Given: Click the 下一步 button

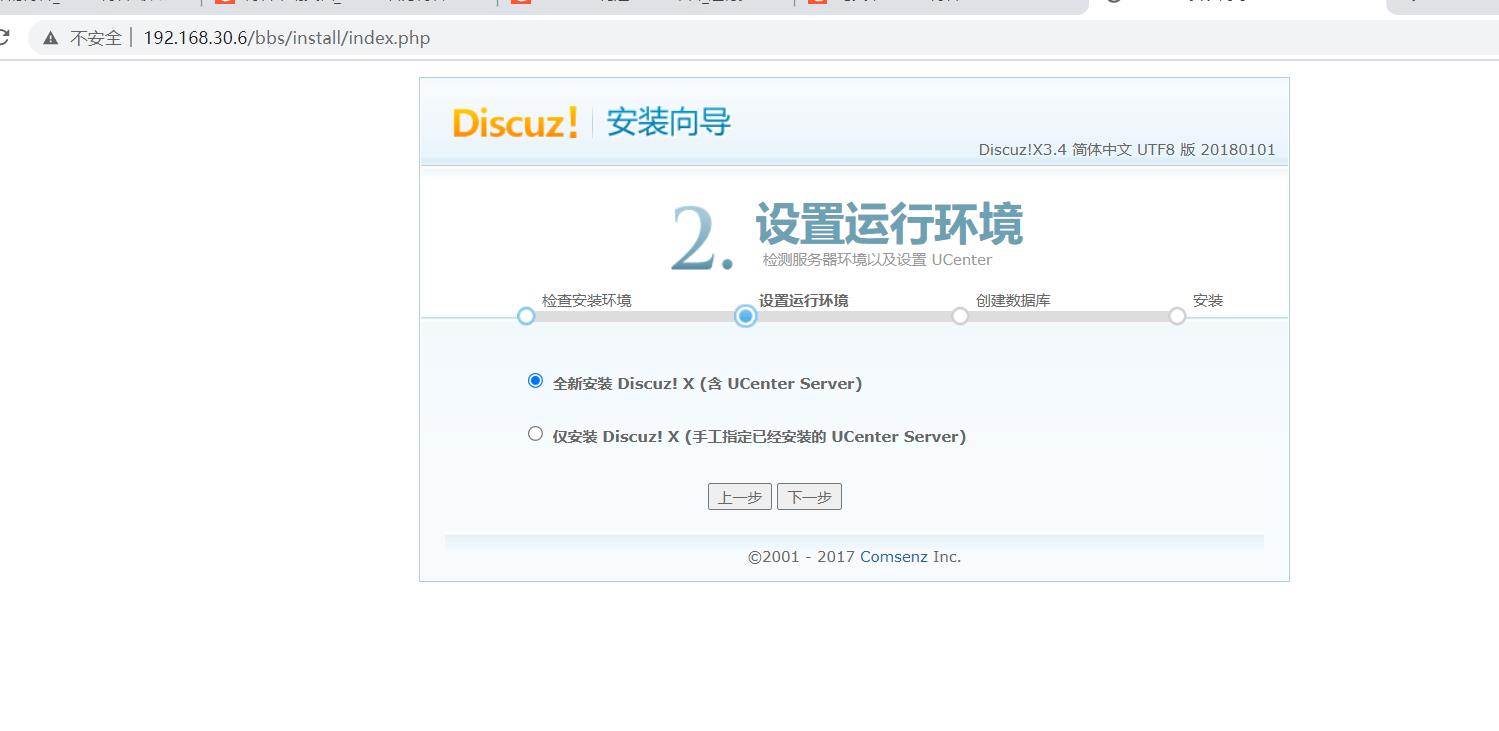Looking at the screenshot, I should [x=809, y=497].
